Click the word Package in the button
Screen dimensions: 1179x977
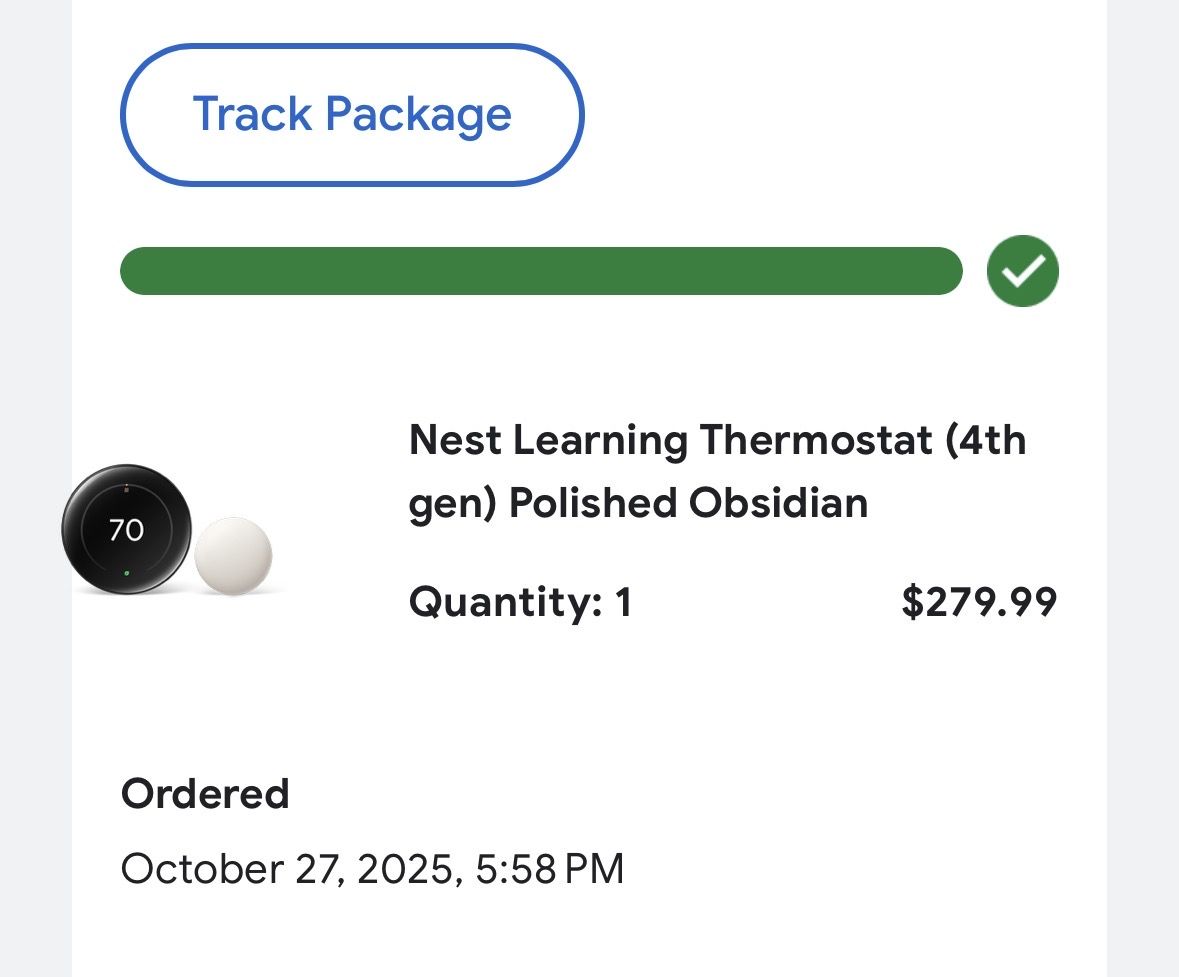418,115
